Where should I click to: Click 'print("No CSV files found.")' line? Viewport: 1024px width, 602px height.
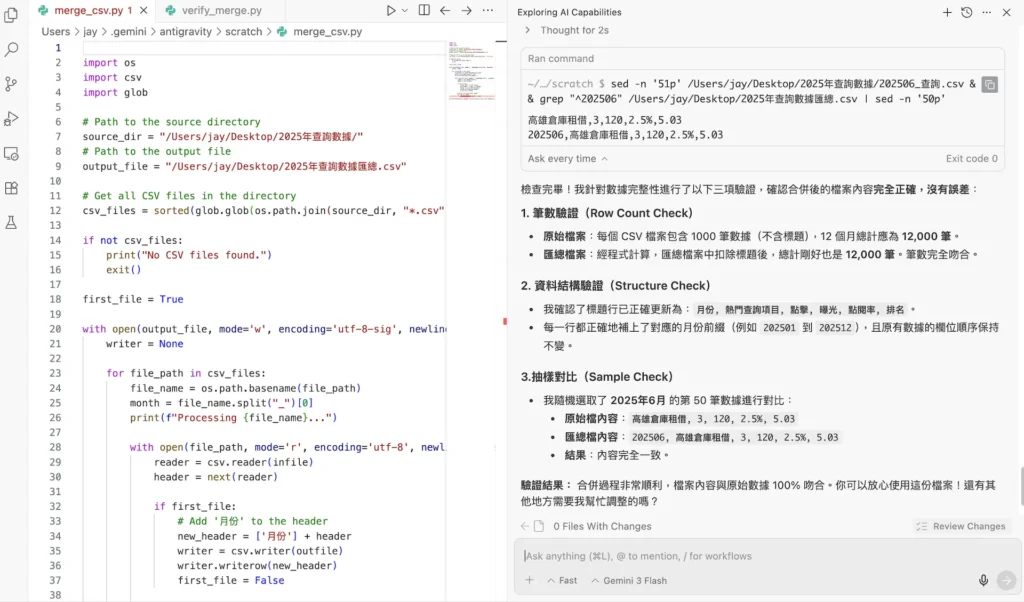pos(189,255)
